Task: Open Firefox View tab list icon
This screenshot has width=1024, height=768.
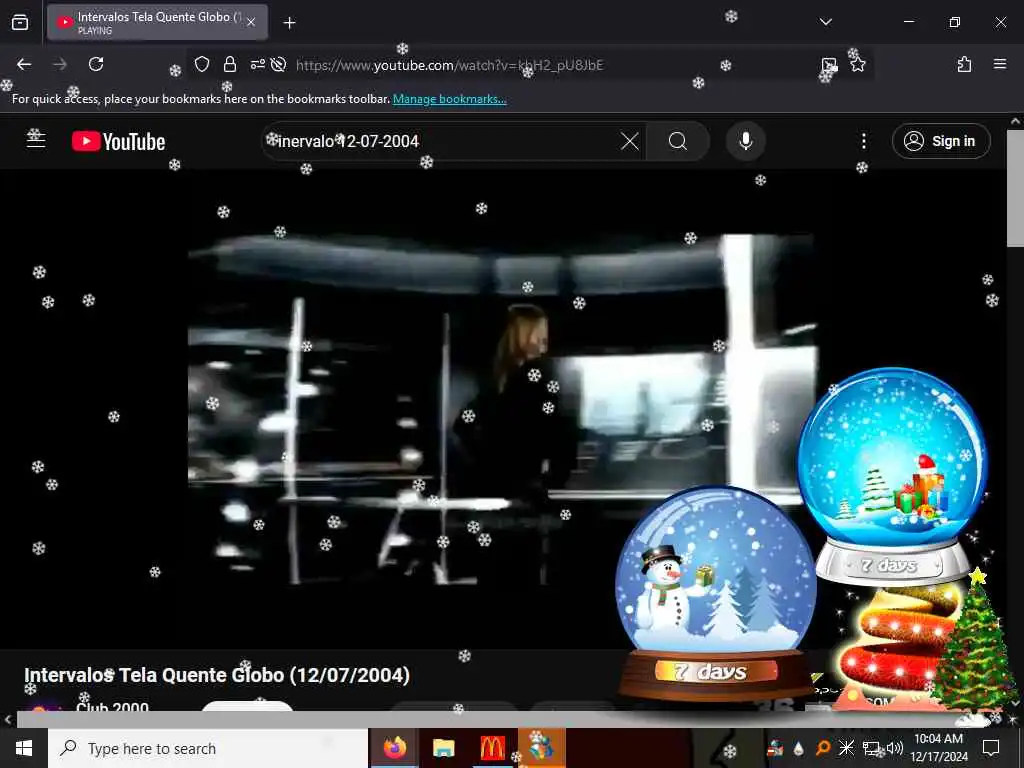Action: [x=20, y=22]
